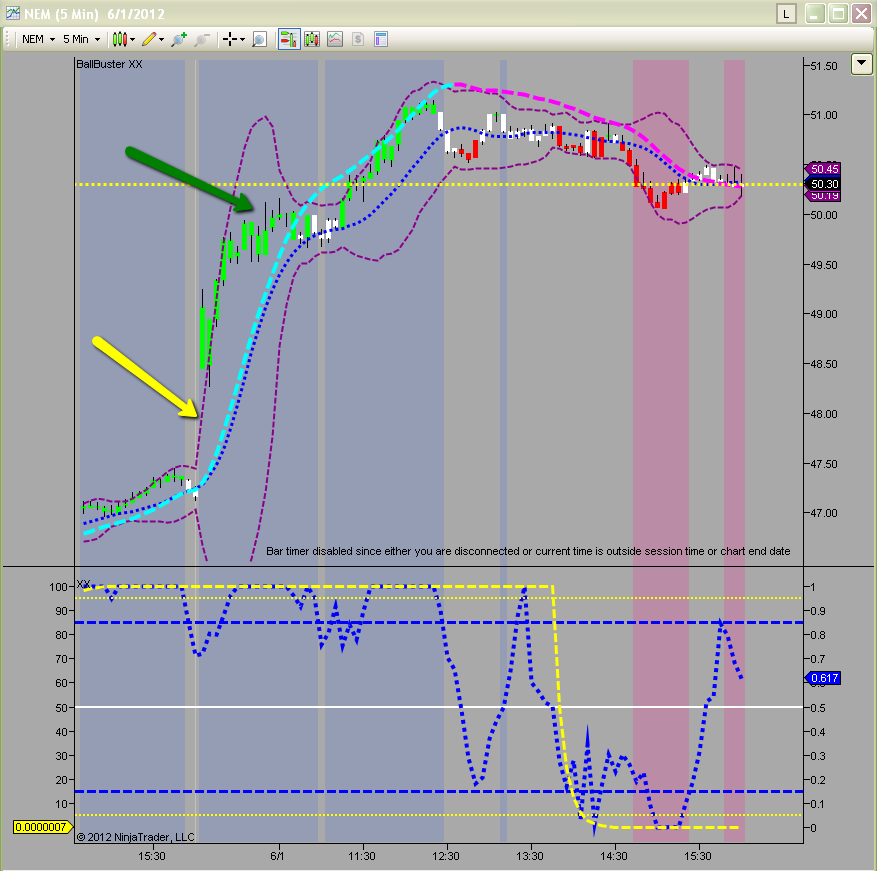Click the Strategies dollar document icon
The height and width of the screenshot is (871, 877).
pyautogui.click(x=358, y=39)
